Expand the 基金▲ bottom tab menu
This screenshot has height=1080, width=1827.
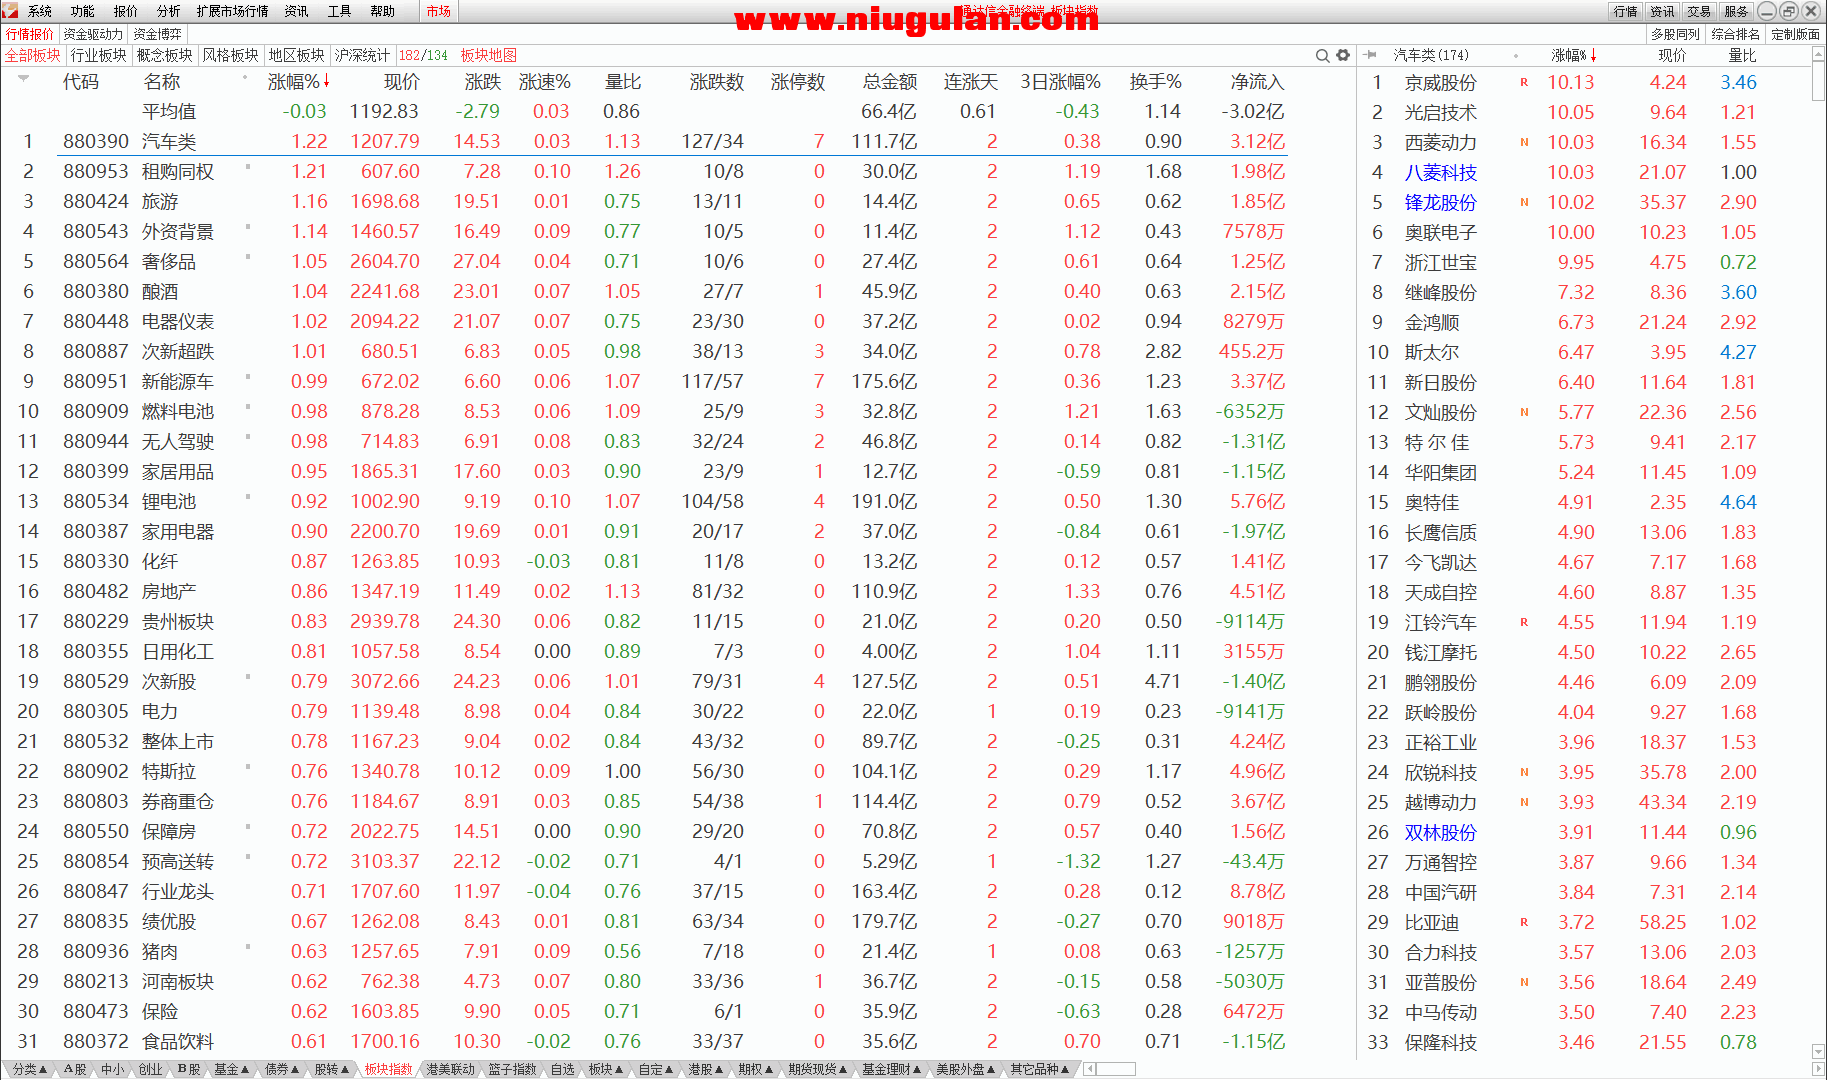(231, 1069)
